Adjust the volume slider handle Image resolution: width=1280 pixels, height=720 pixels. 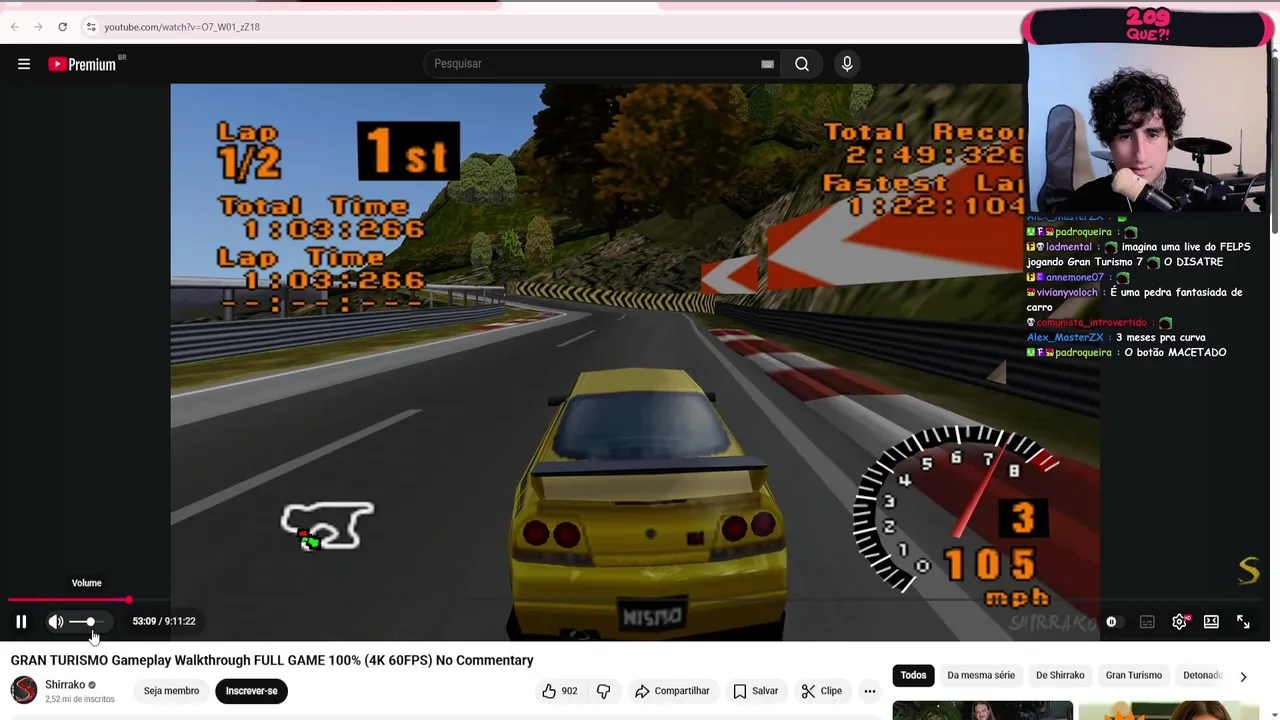tap(90, 622)
